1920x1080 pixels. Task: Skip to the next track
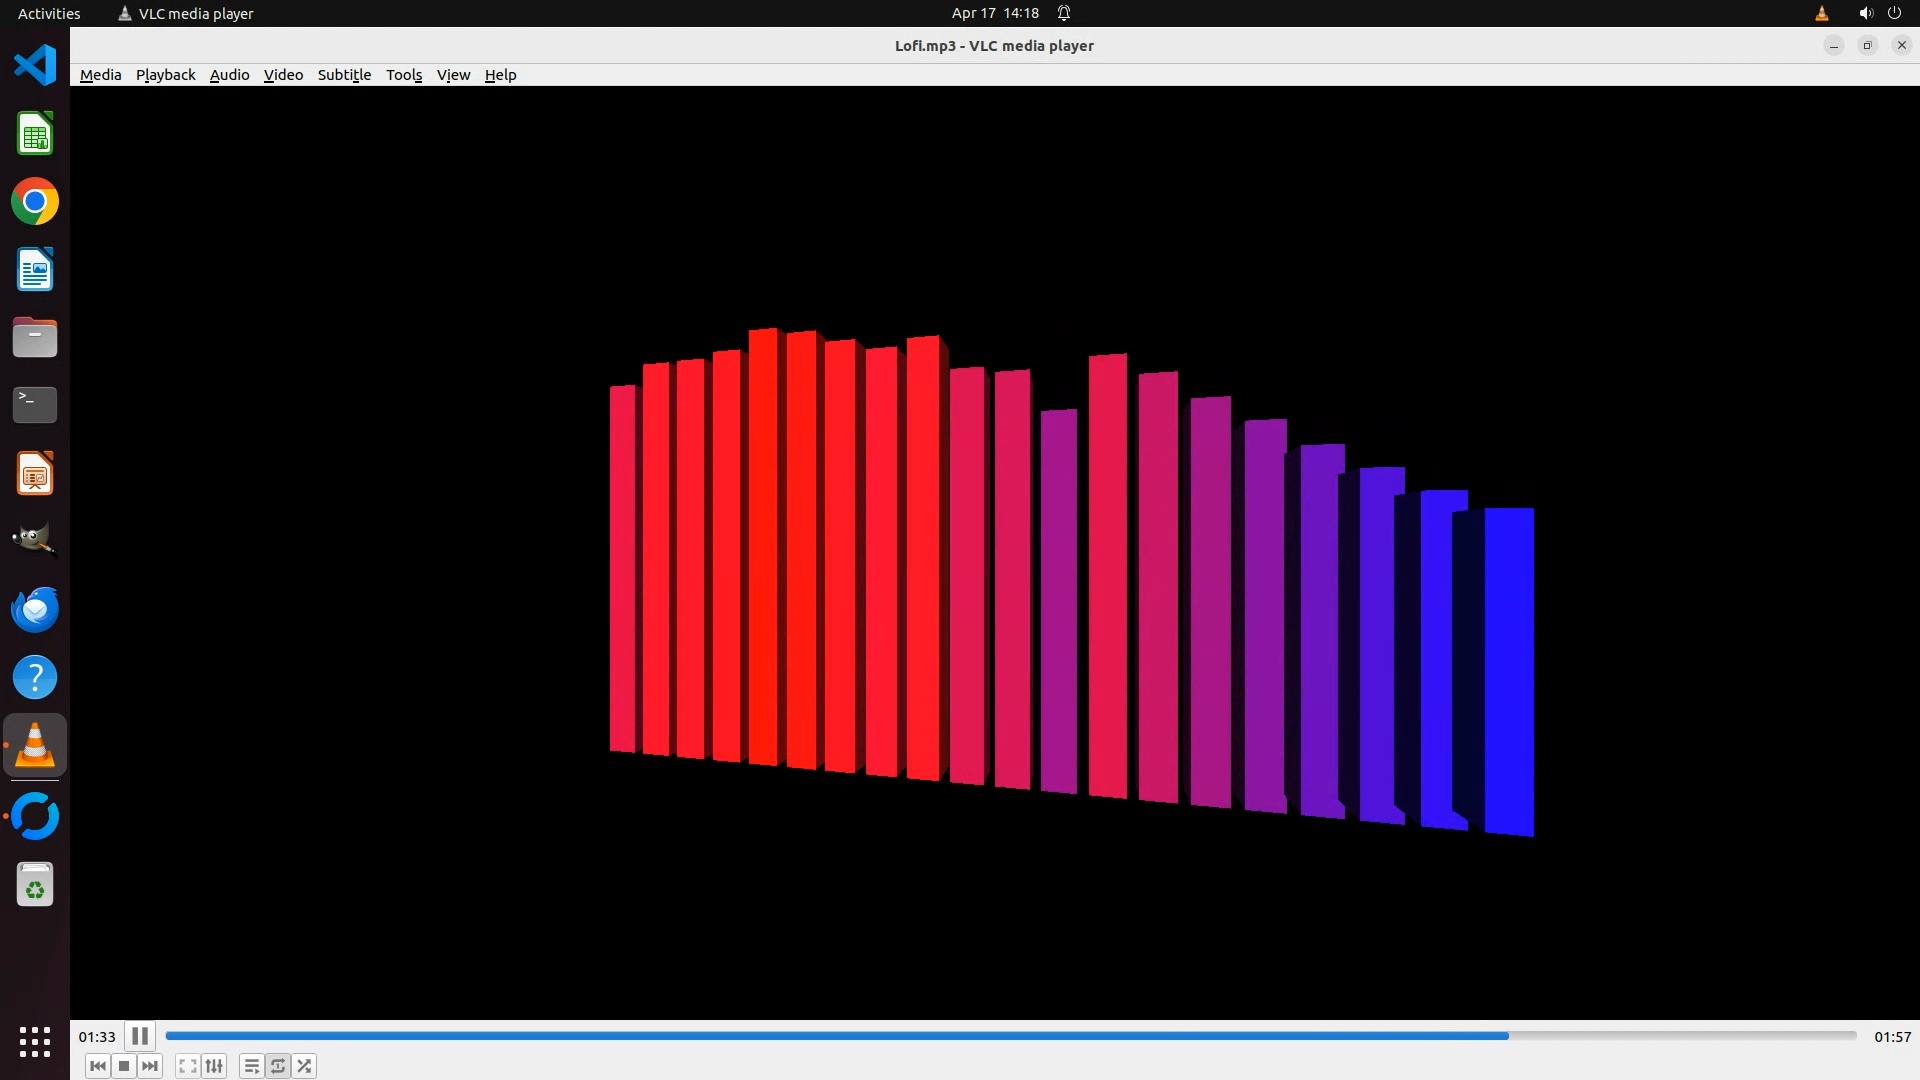[x=150, y=1066]
